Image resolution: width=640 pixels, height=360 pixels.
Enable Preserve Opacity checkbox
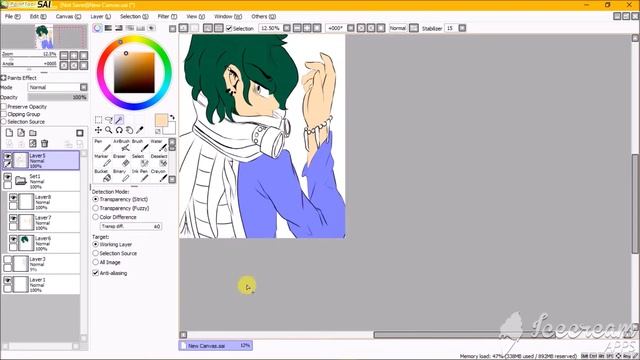coord(4,107)
